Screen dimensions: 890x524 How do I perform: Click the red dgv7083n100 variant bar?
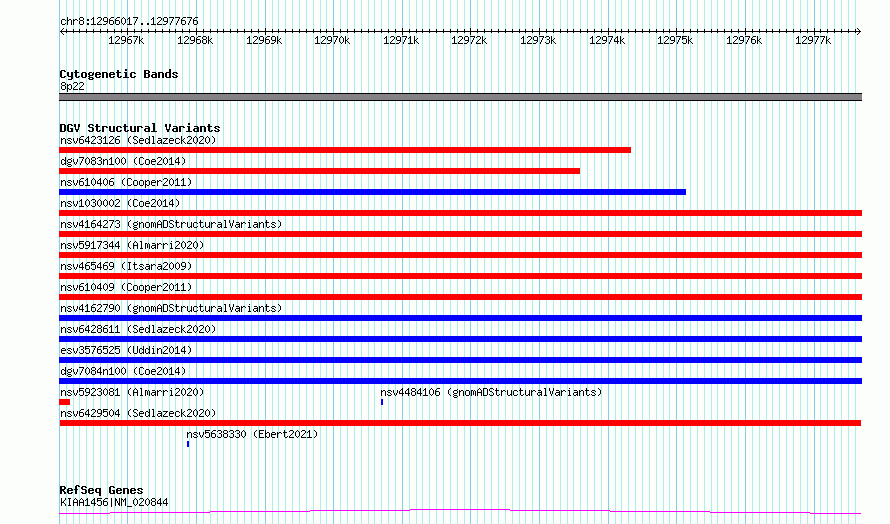[320, 171]
